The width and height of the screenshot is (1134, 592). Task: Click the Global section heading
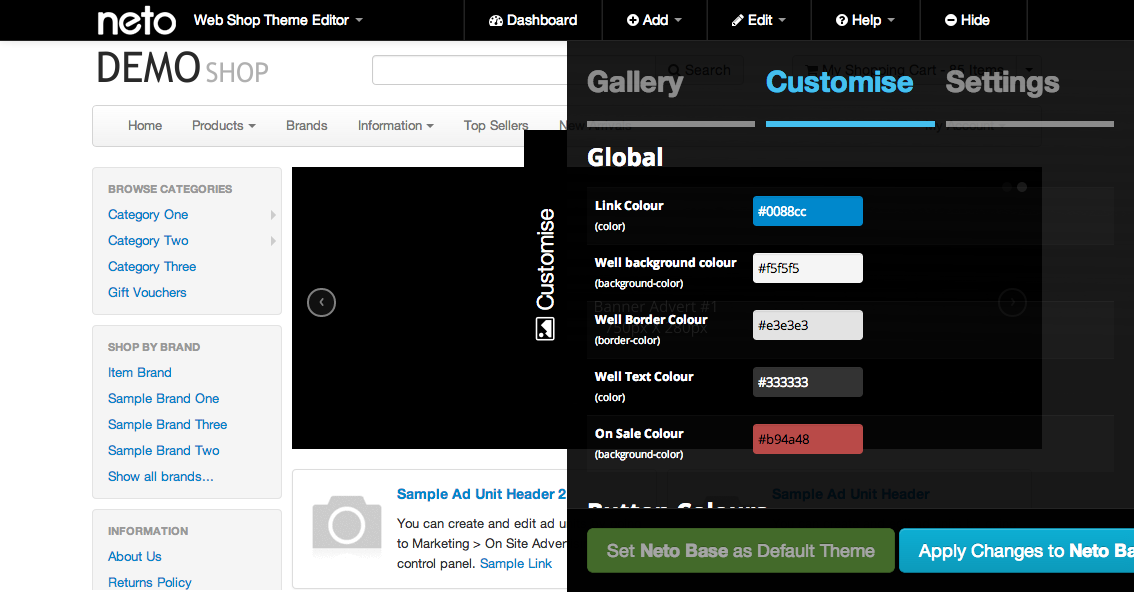pyautogui.click(x=625, y=158)
